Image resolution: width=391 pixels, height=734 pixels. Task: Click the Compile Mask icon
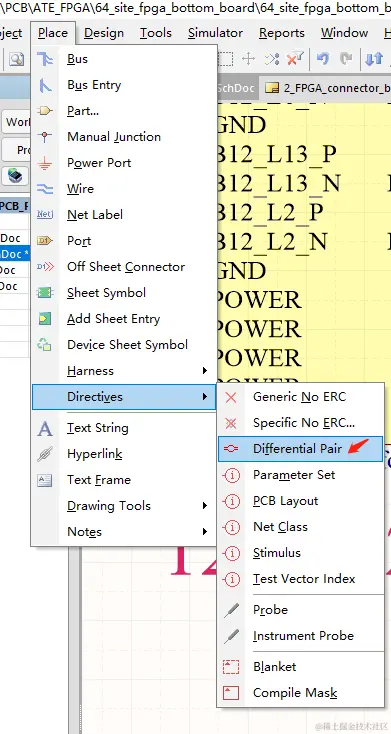click(231, 693)
